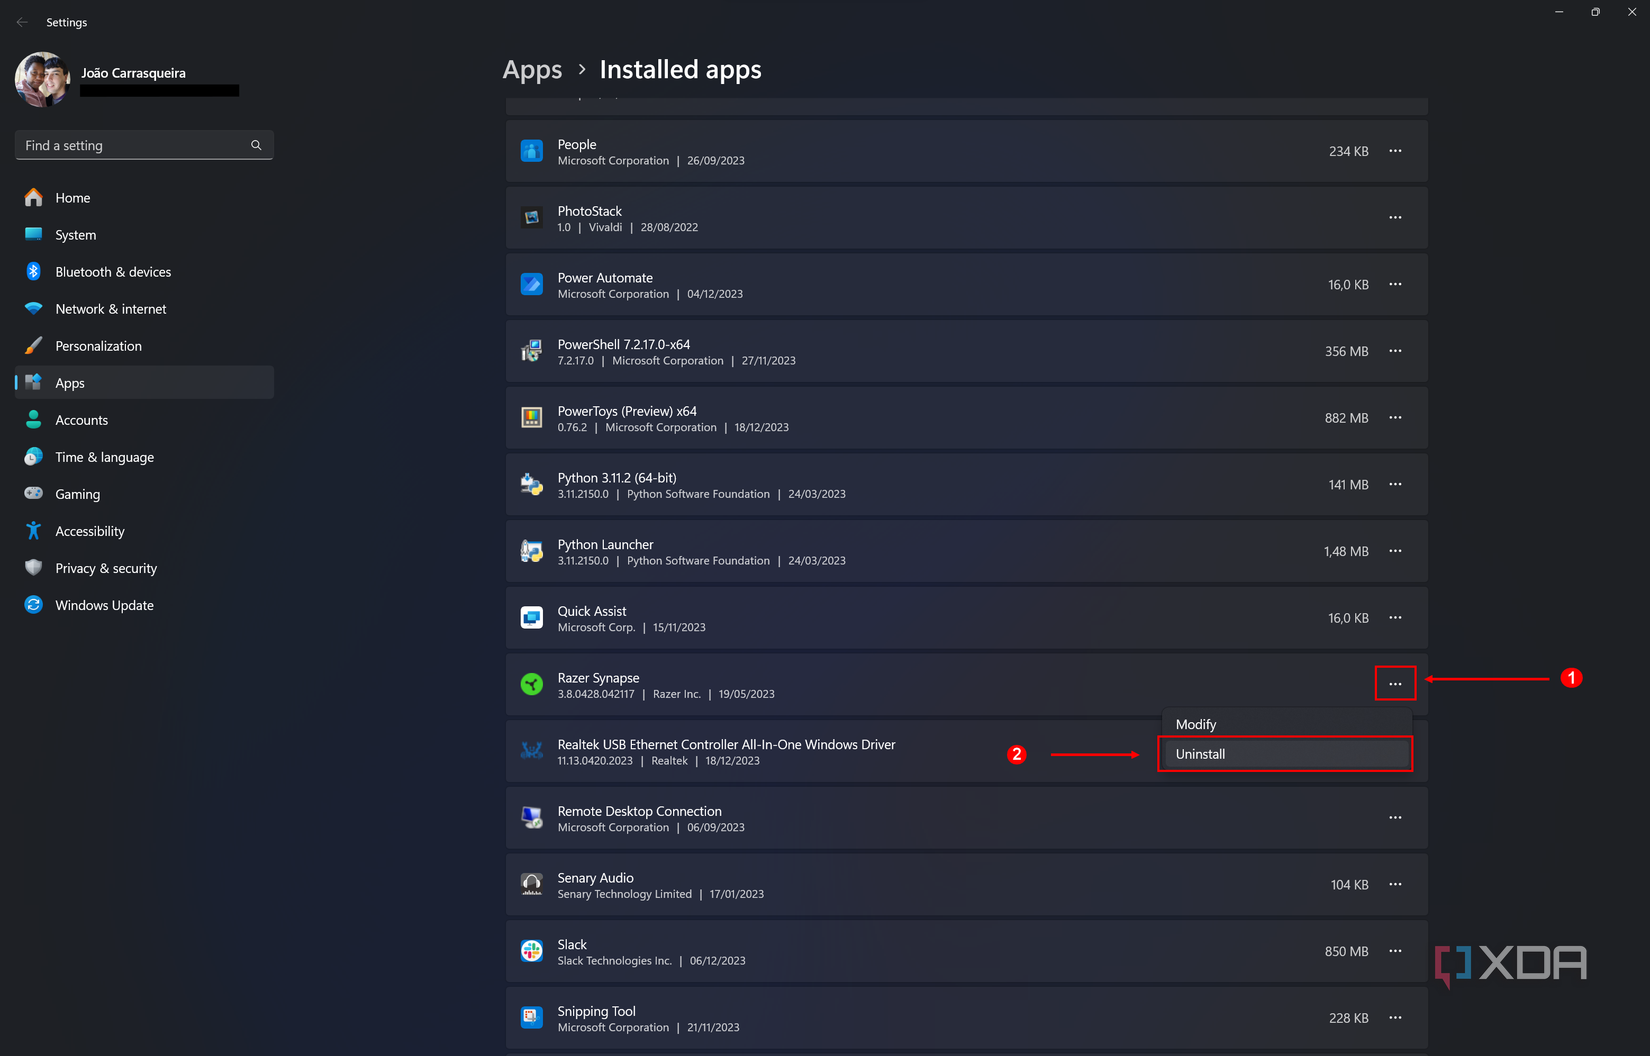Choose Modify from the context menu
The image size is (1650, 1056).
[x=1286, y=724]
